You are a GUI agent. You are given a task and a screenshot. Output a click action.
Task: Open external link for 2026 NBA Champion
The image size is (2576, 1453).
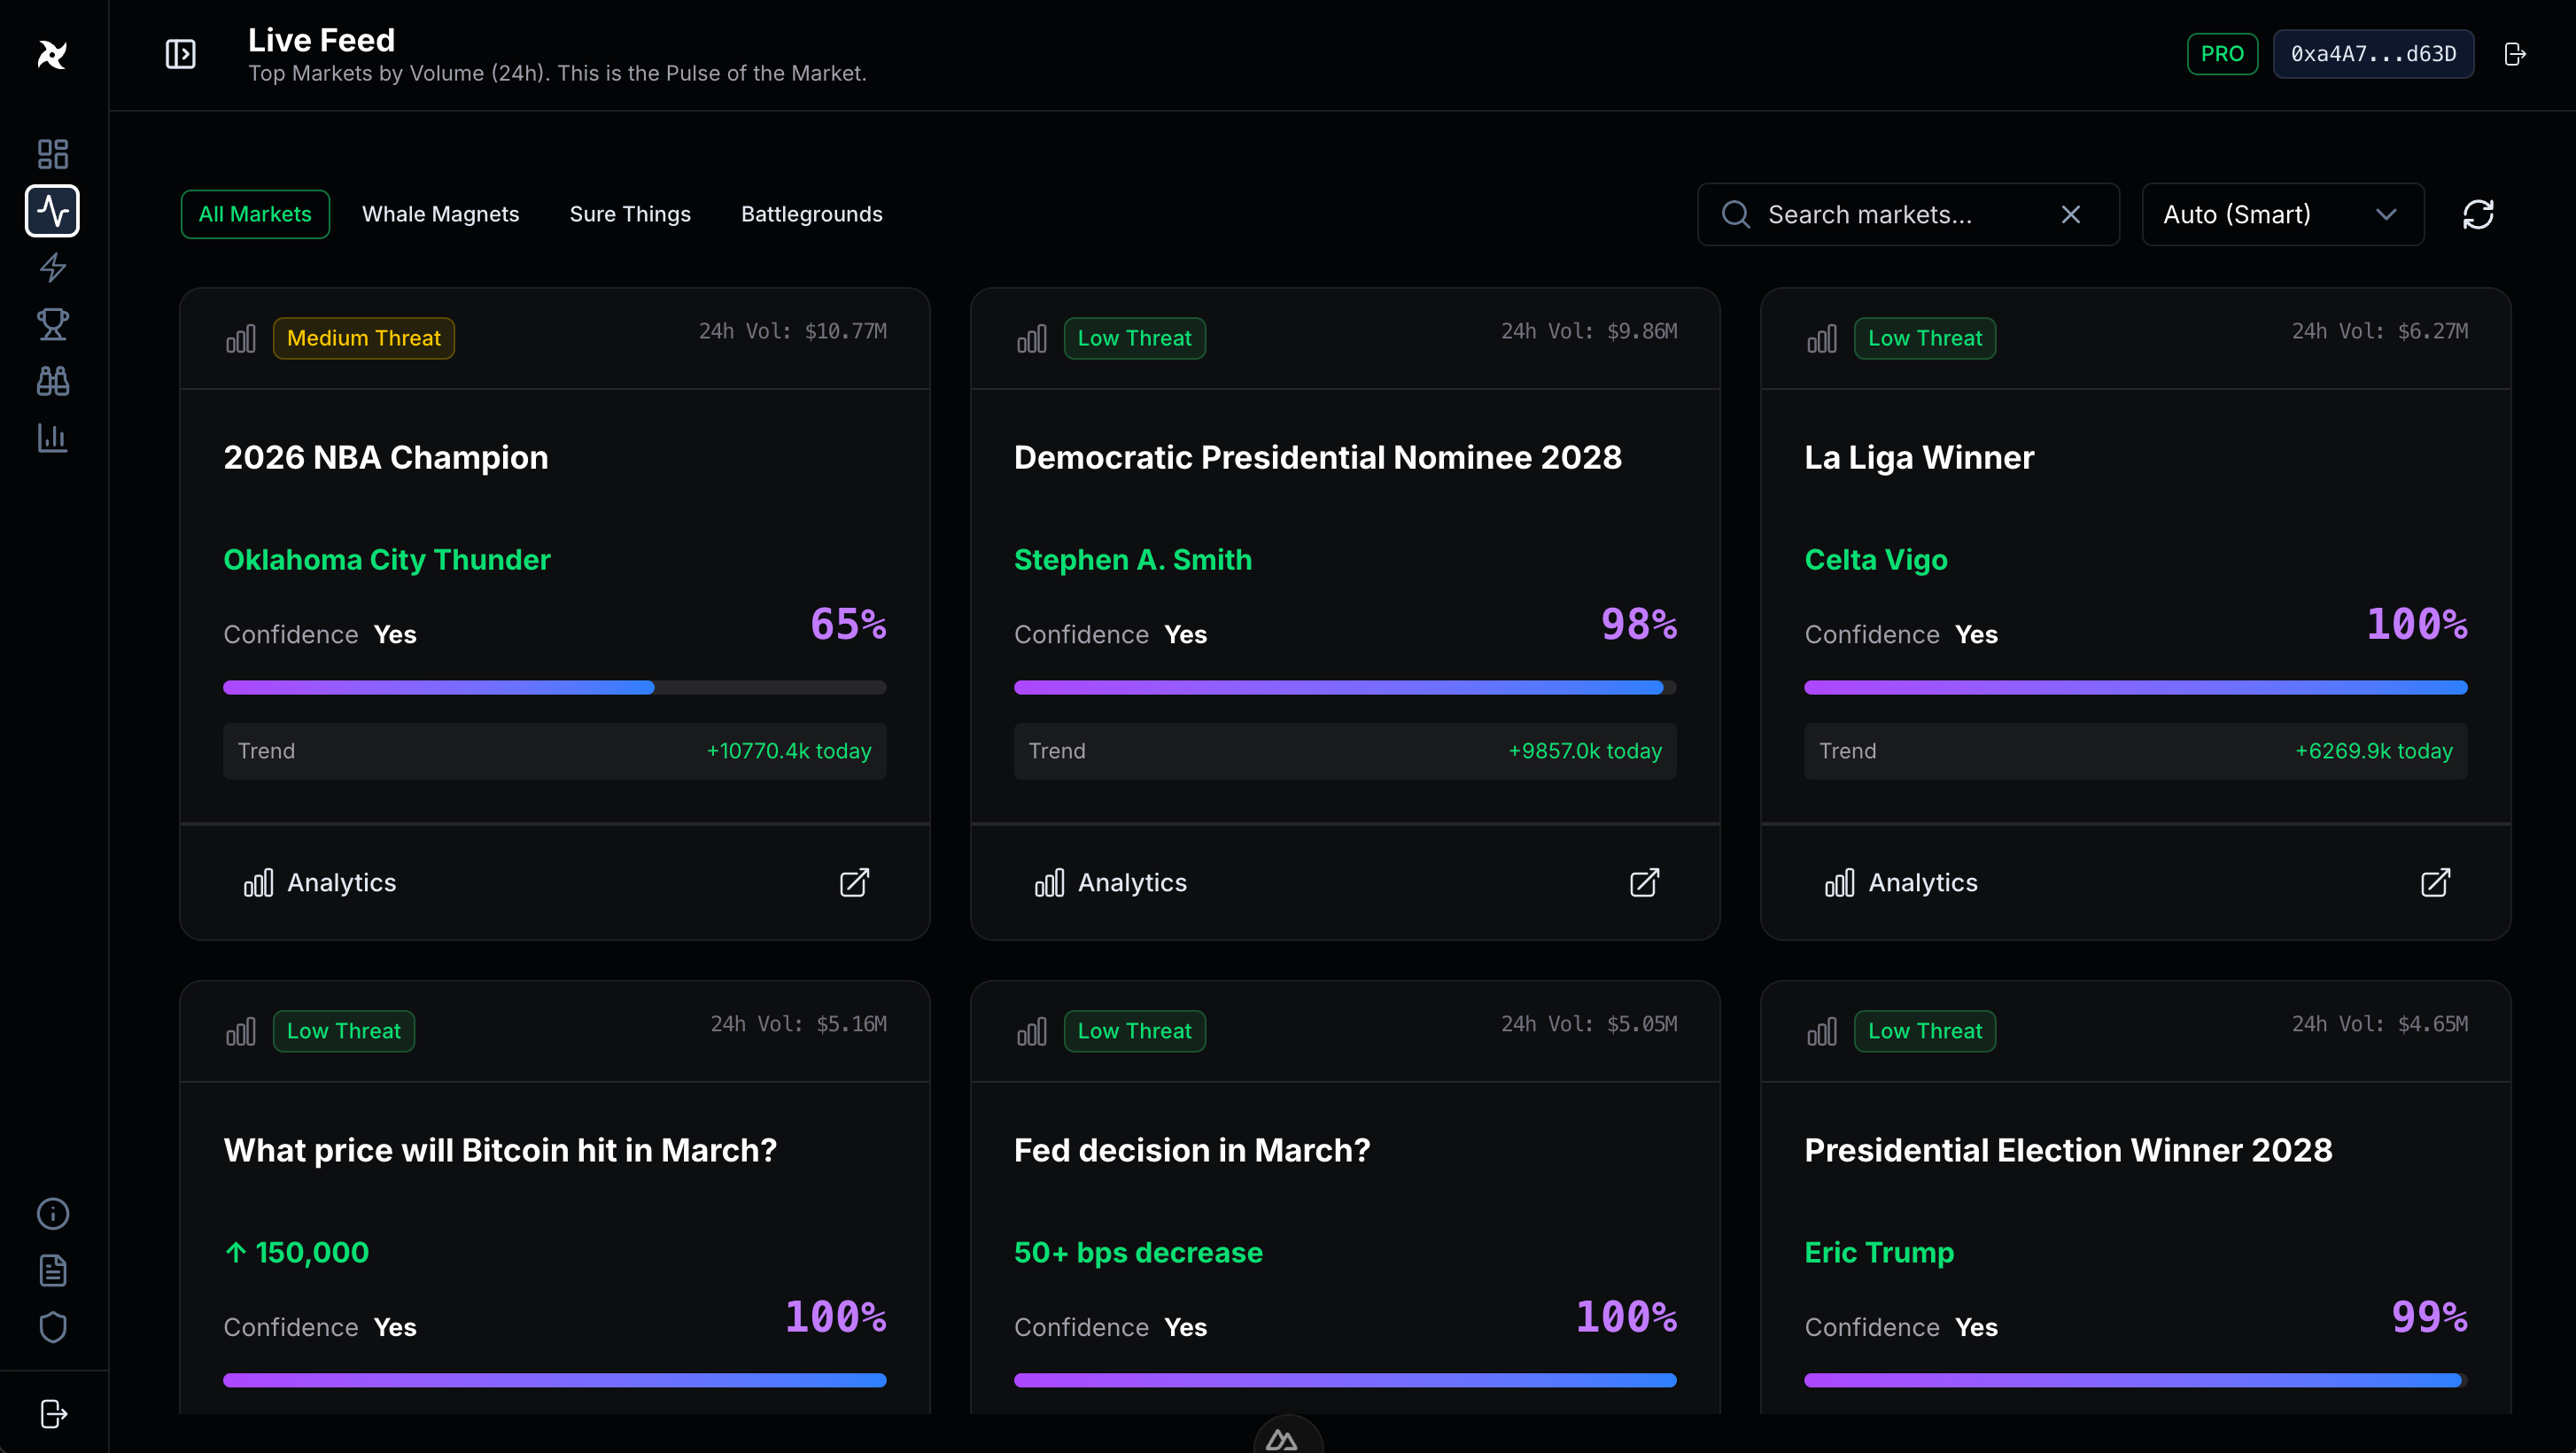[x=854, y=883]
